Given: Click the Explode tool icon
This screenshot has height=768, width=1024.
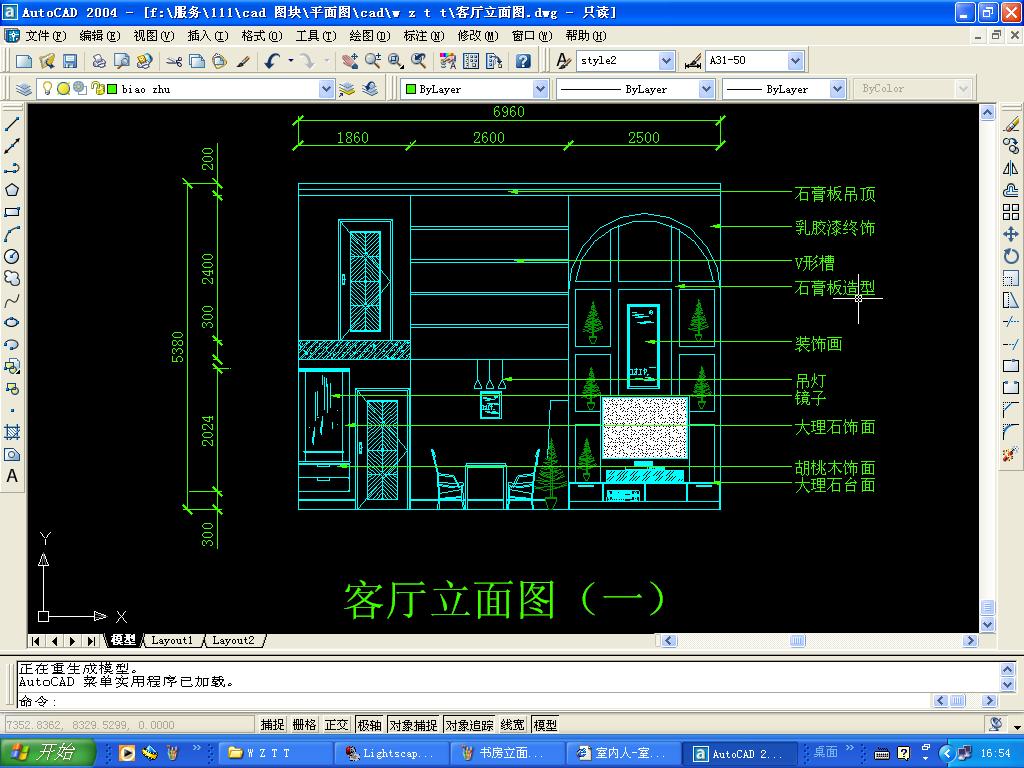Looking at the screenshot, I should [1011, 454].
